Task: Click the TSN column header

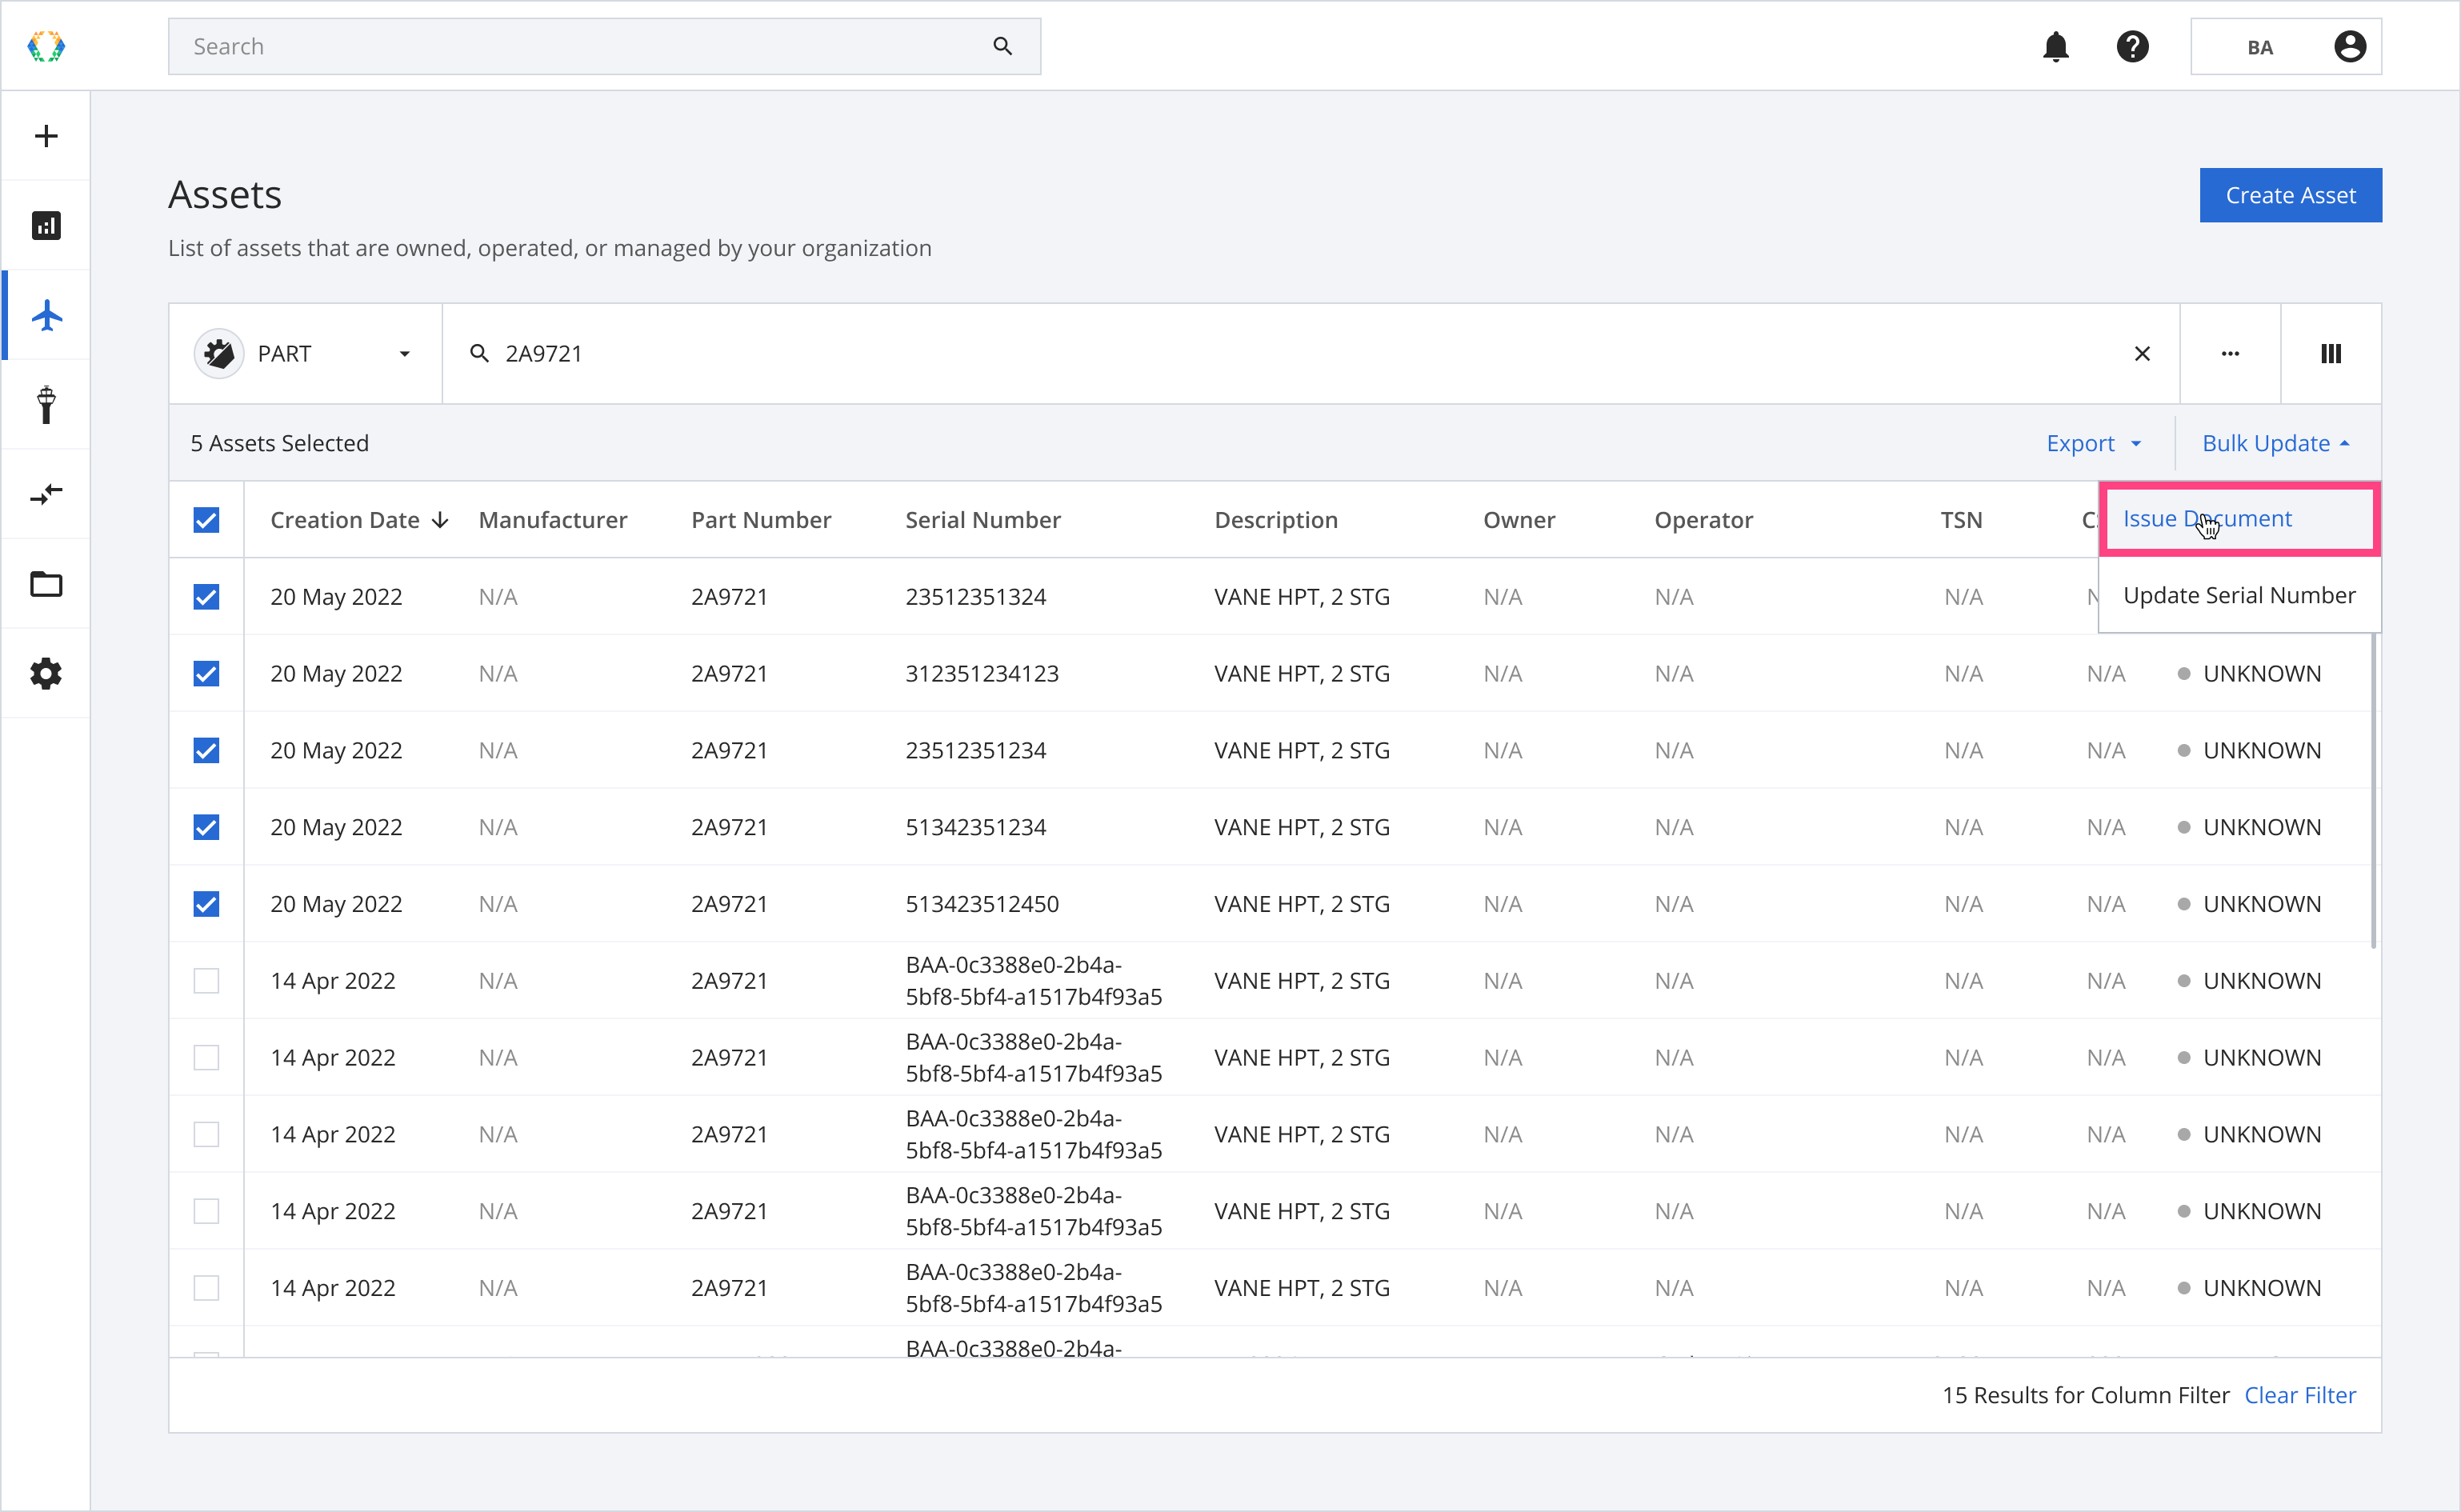Action: tap(1961, 520)
